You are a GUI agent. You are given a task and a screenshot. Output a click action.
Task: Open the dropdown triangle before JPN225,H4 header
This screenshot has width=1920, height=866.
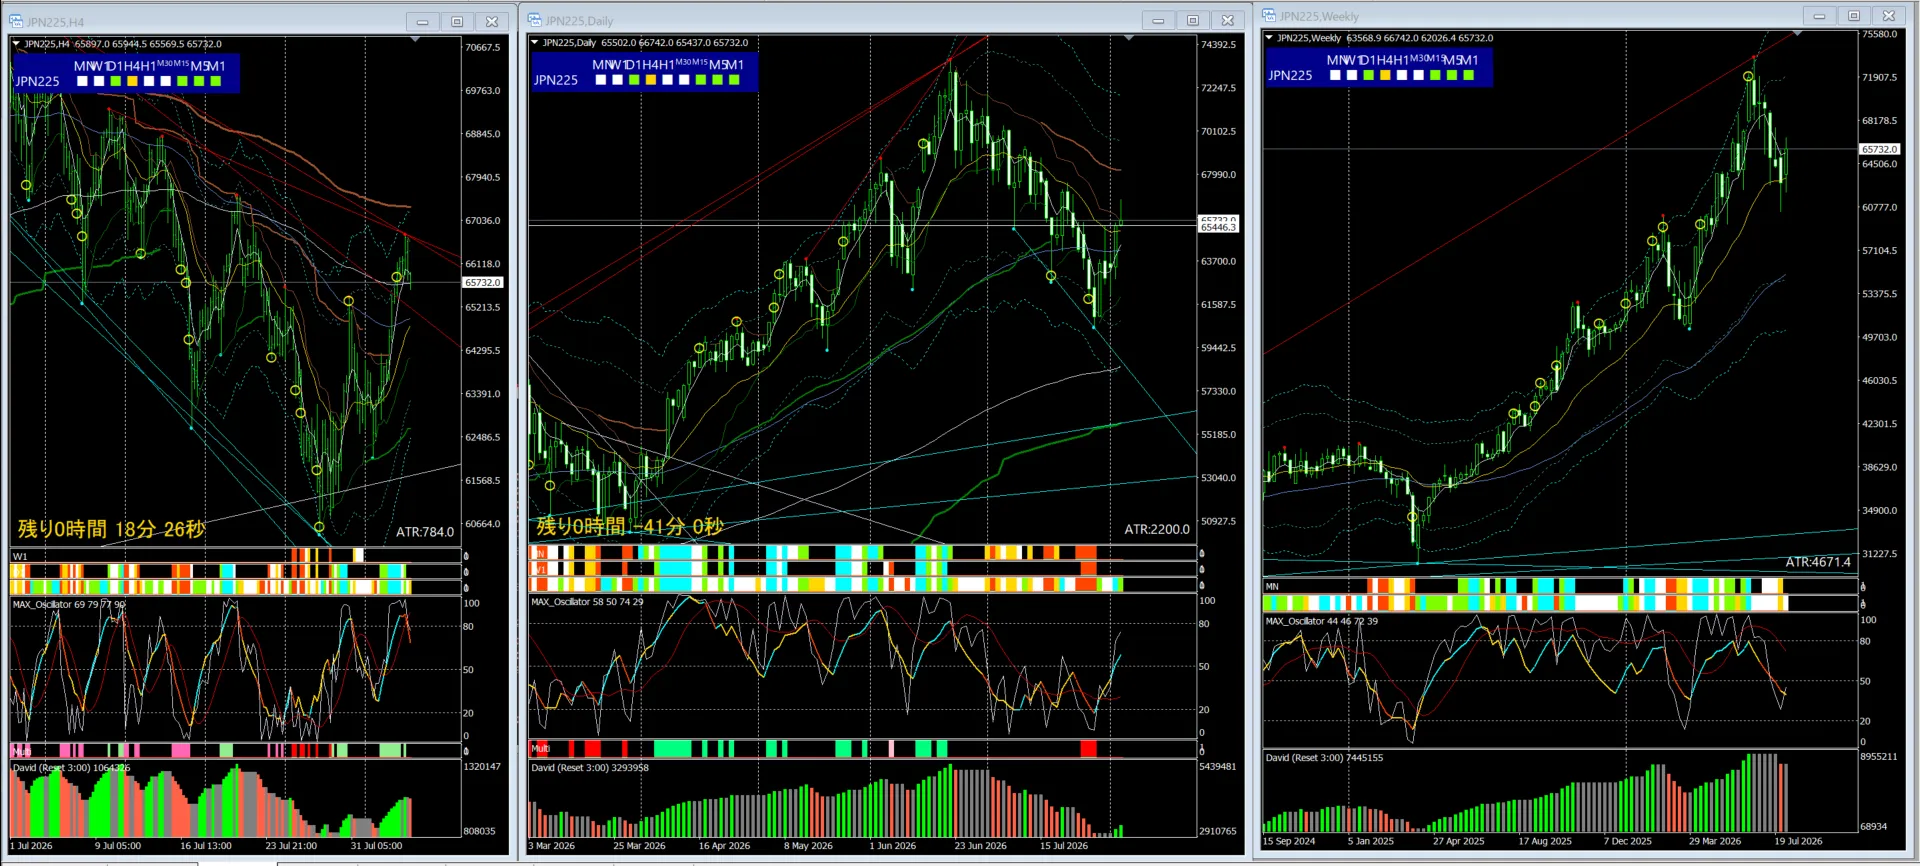click(16, 44)
